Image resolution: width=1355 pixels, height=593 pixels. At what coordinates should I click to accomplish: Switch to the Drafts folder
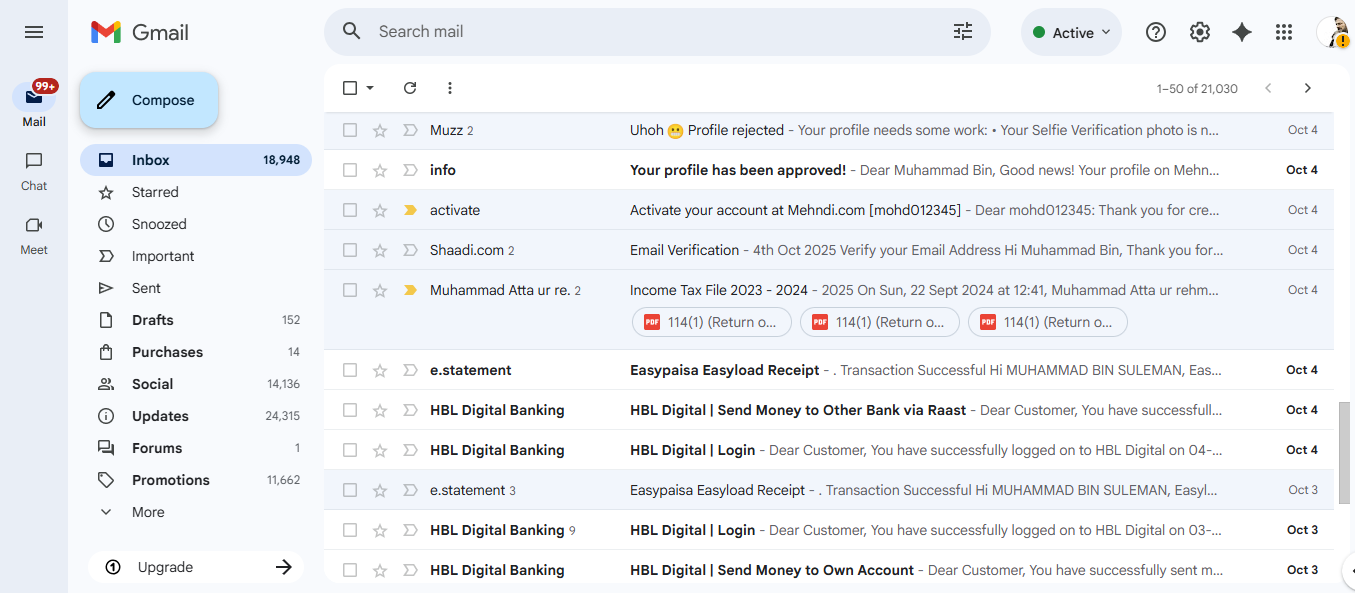[152, 319]
